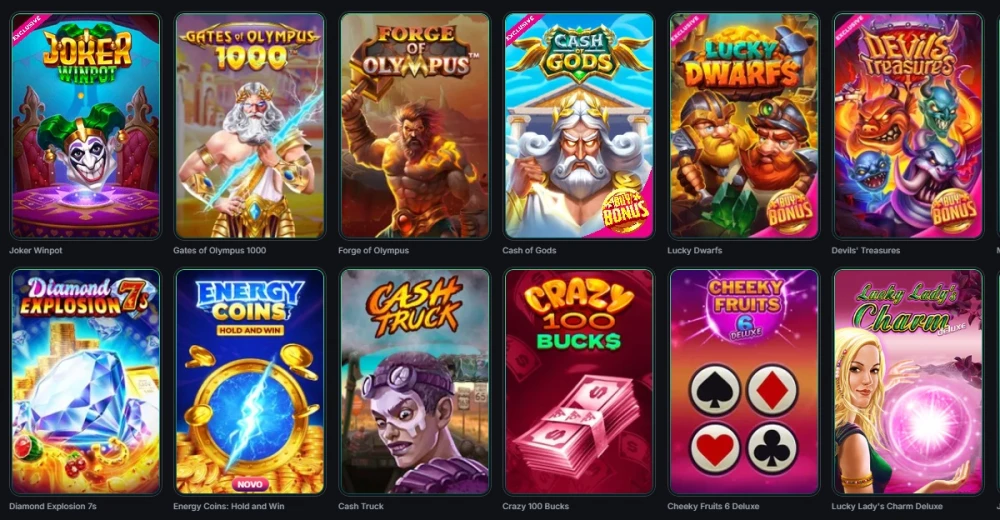Open the Diamond Explosion 7s game tile
The height and width of the screenshot is (520, 1000).
(x=85, y=382)
